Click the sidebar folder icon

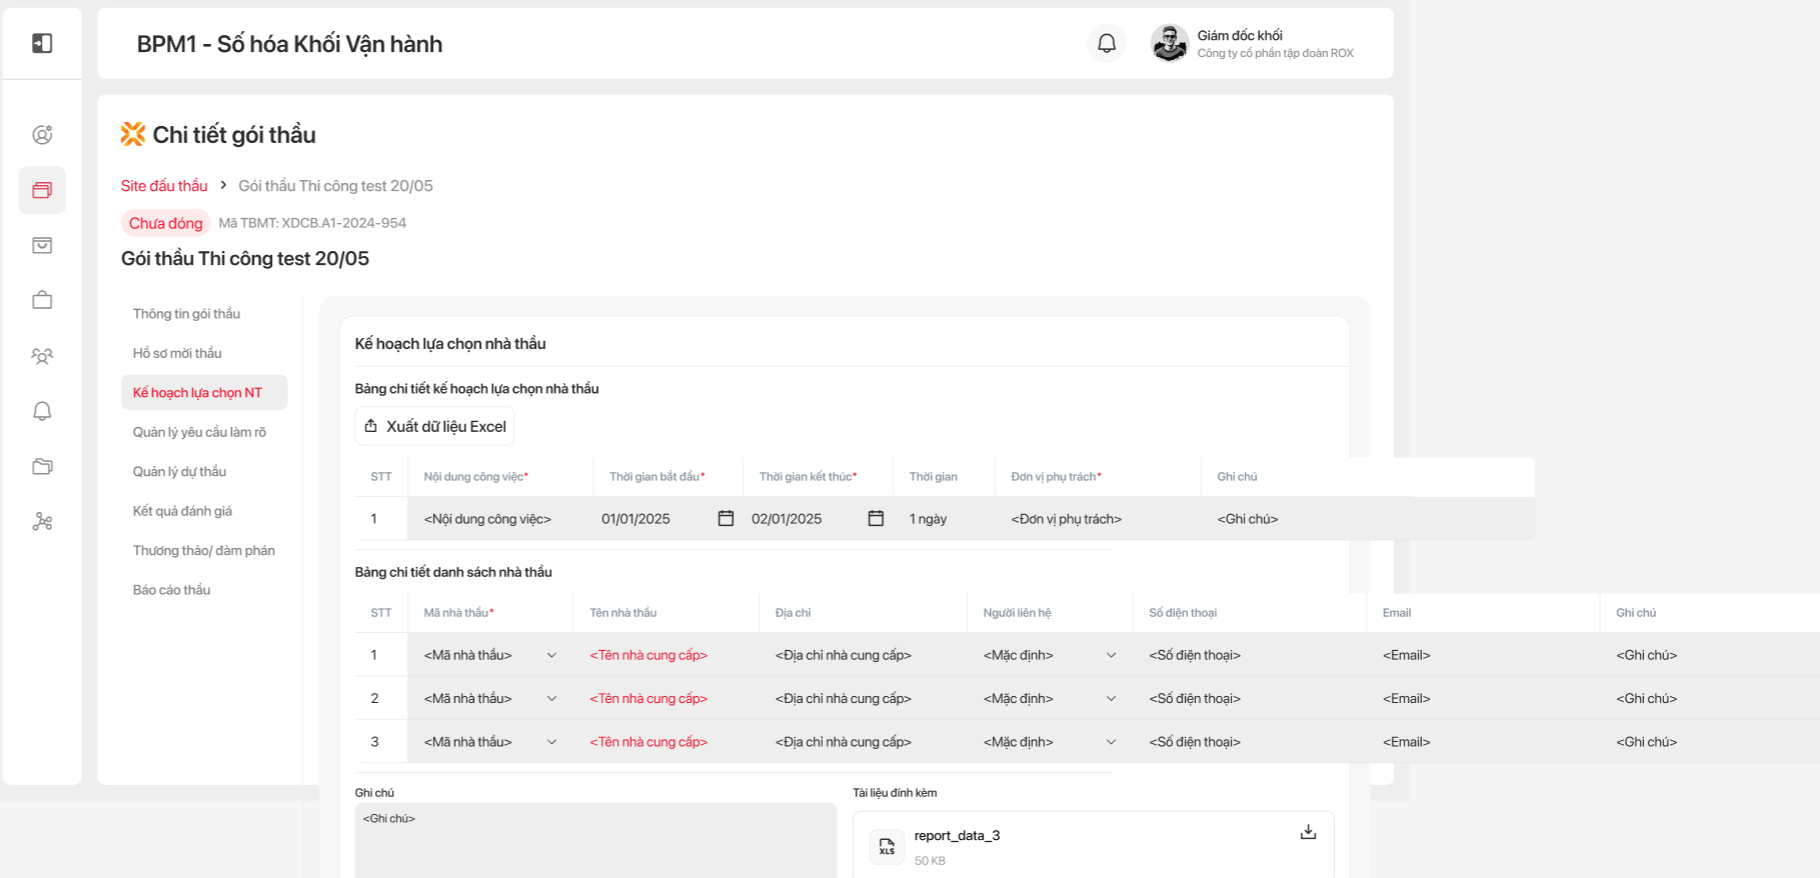pyautogui.click(x=42, y=466)
